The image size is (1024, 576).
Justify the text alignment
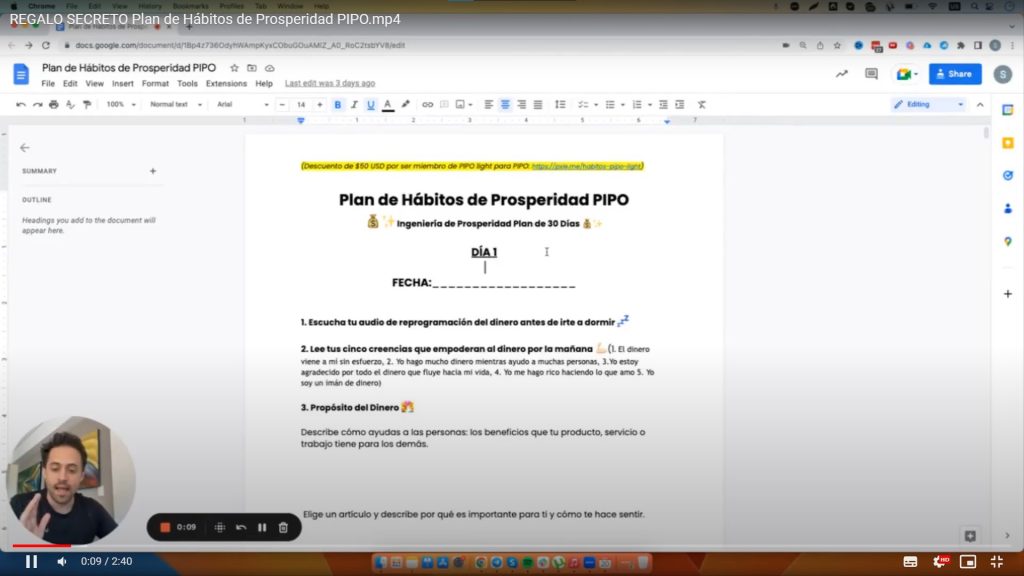coord(537,104)
